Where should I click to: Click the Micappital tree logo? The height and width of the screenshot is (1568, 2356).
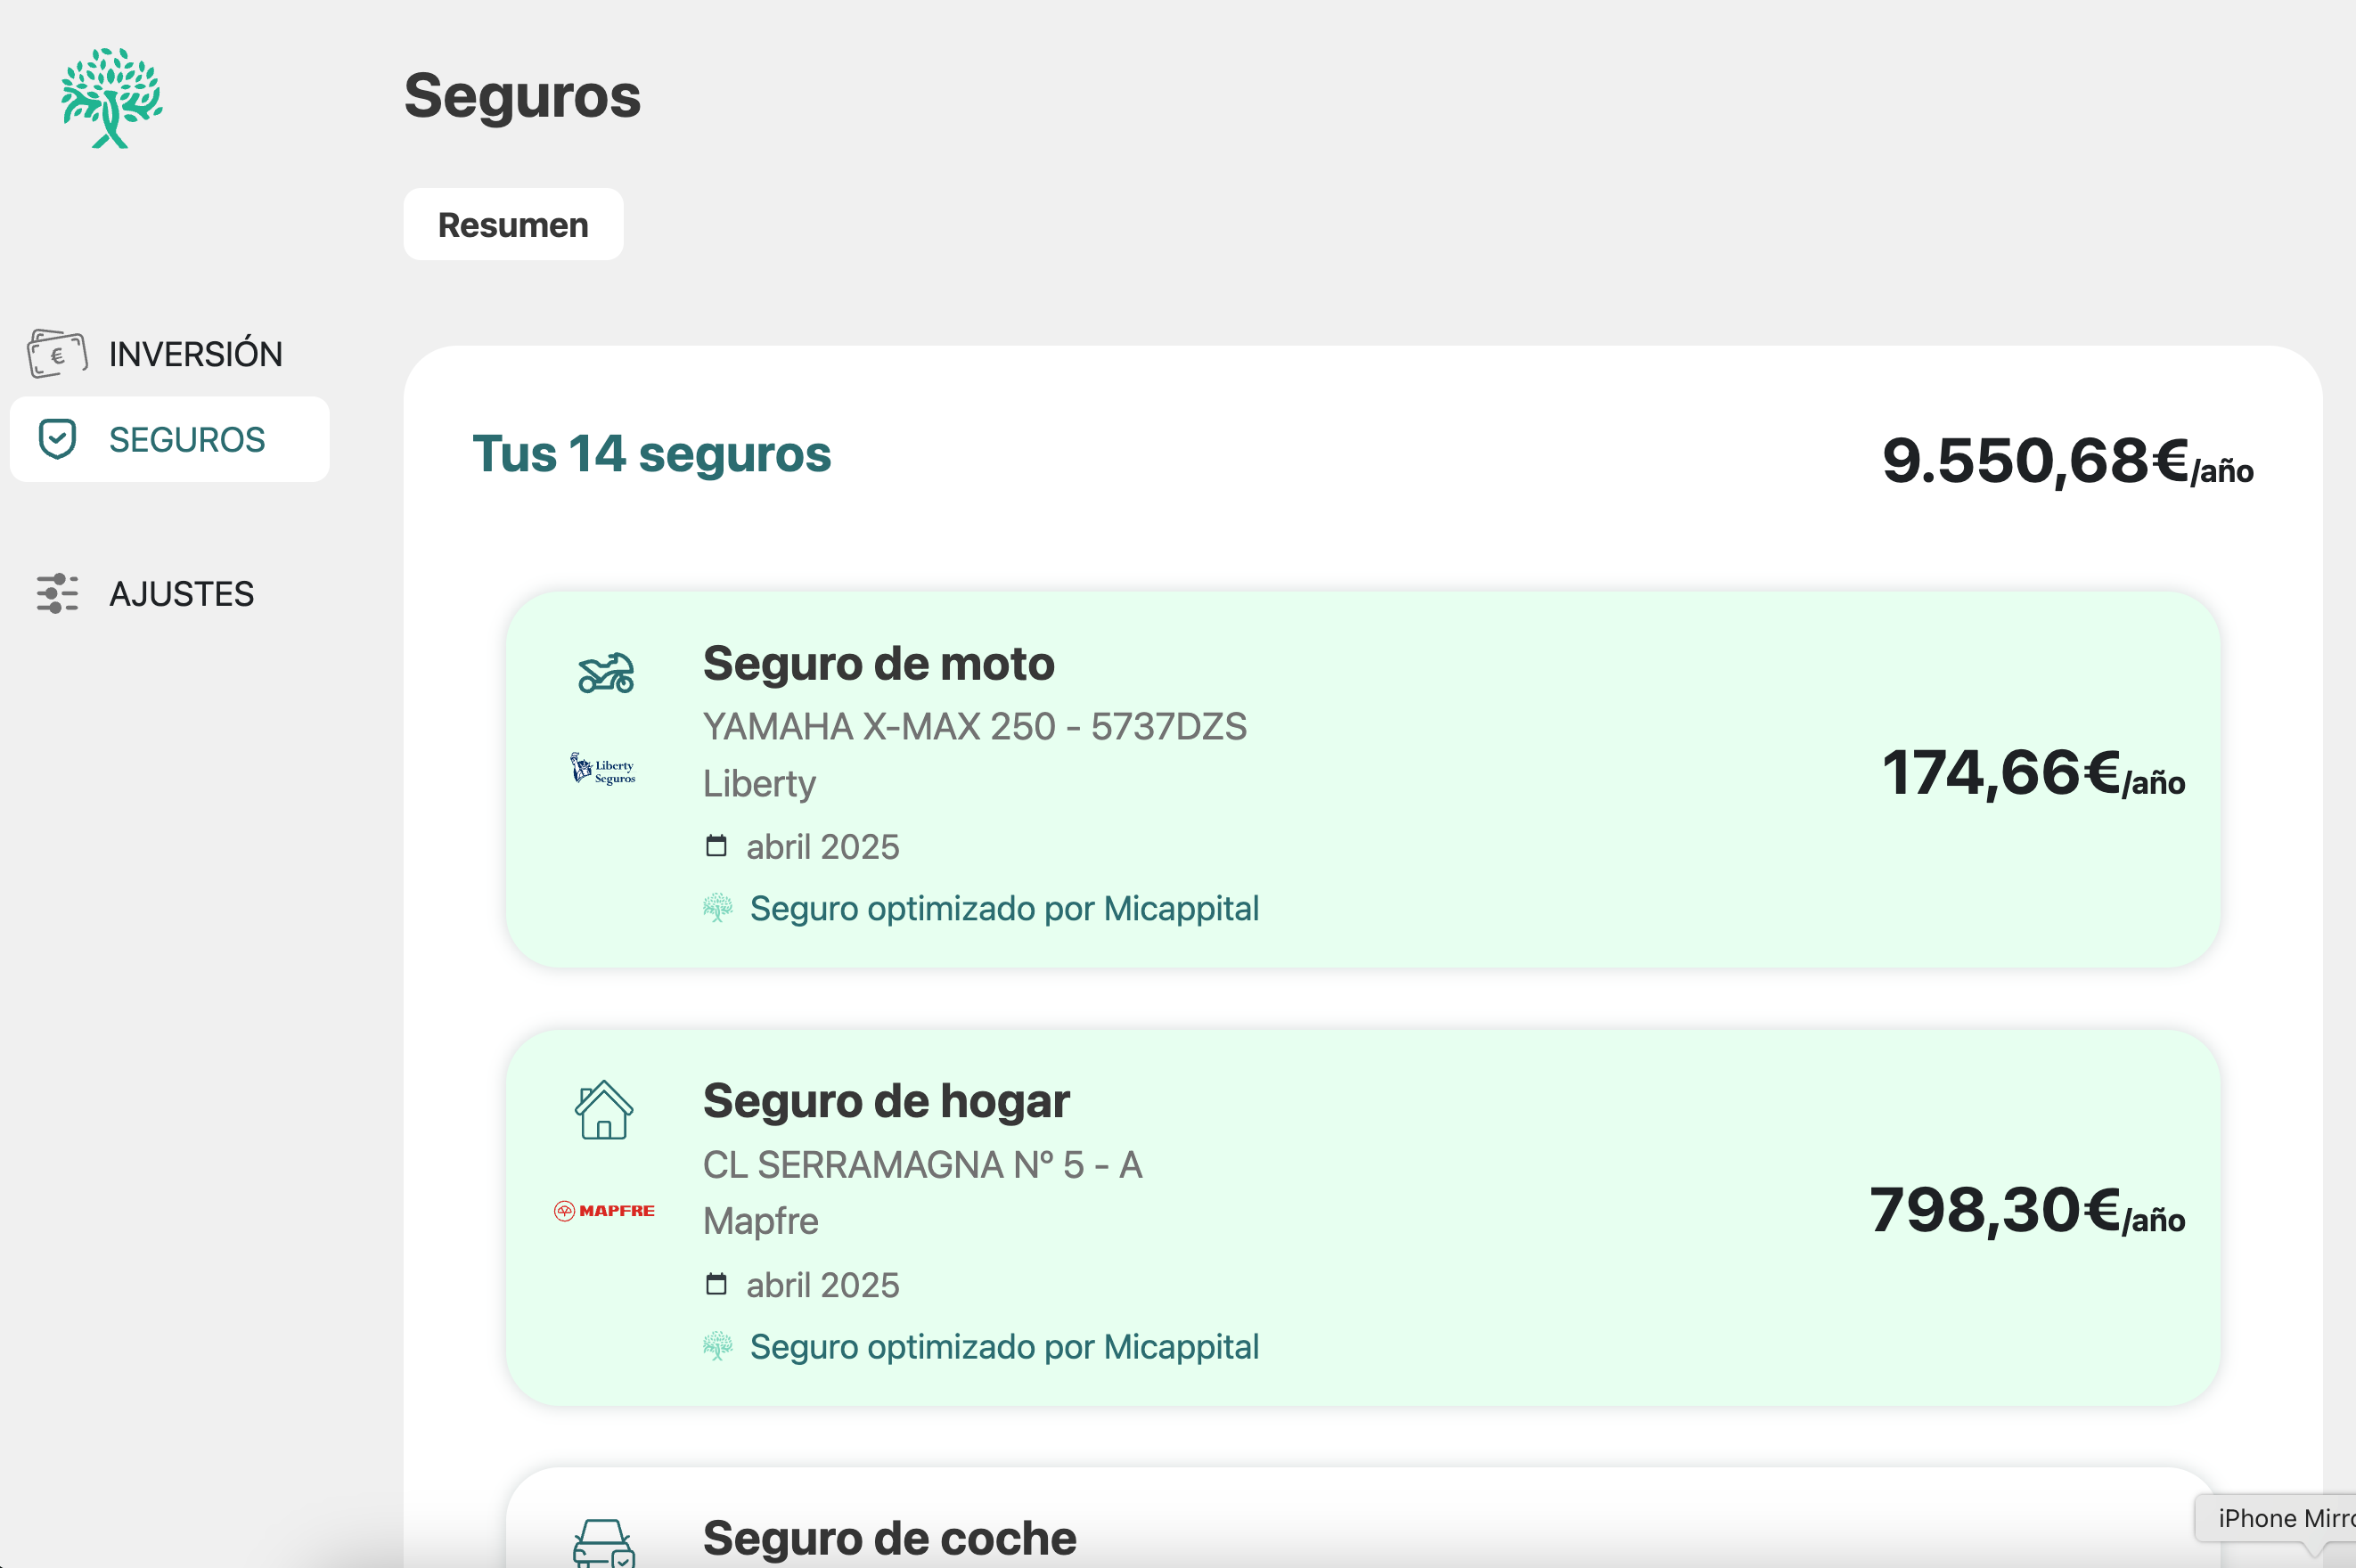(112, 98)
